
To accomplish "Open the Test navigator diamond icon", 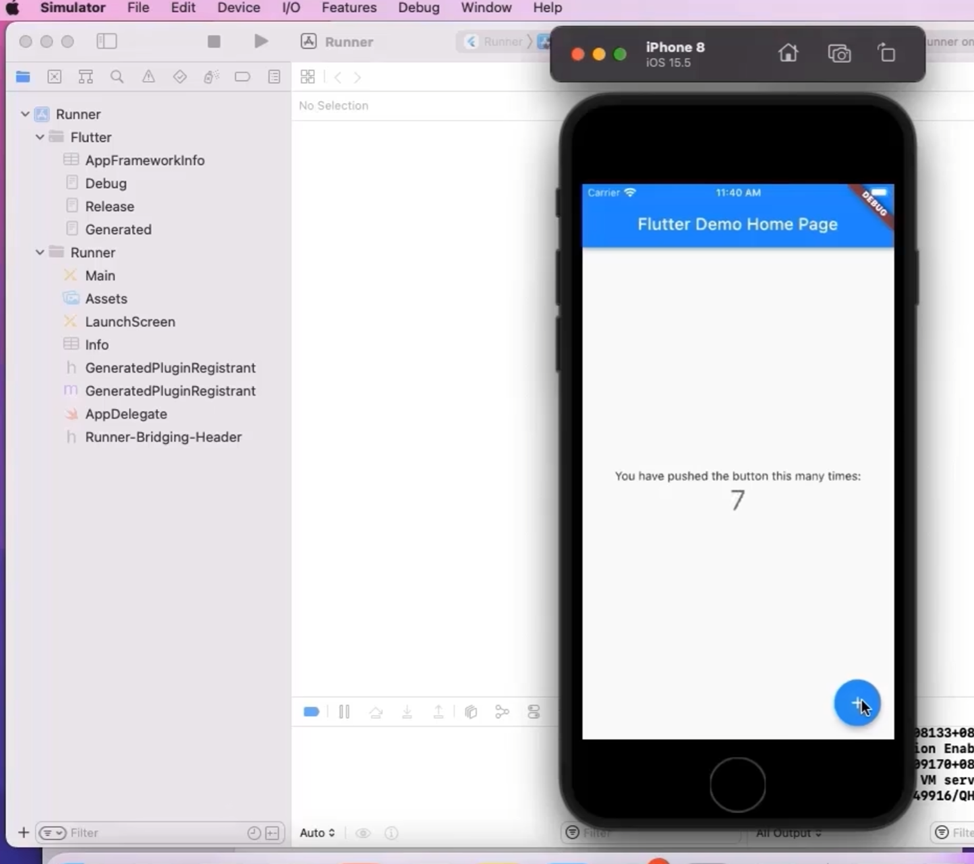I will [x=180, y=77].
